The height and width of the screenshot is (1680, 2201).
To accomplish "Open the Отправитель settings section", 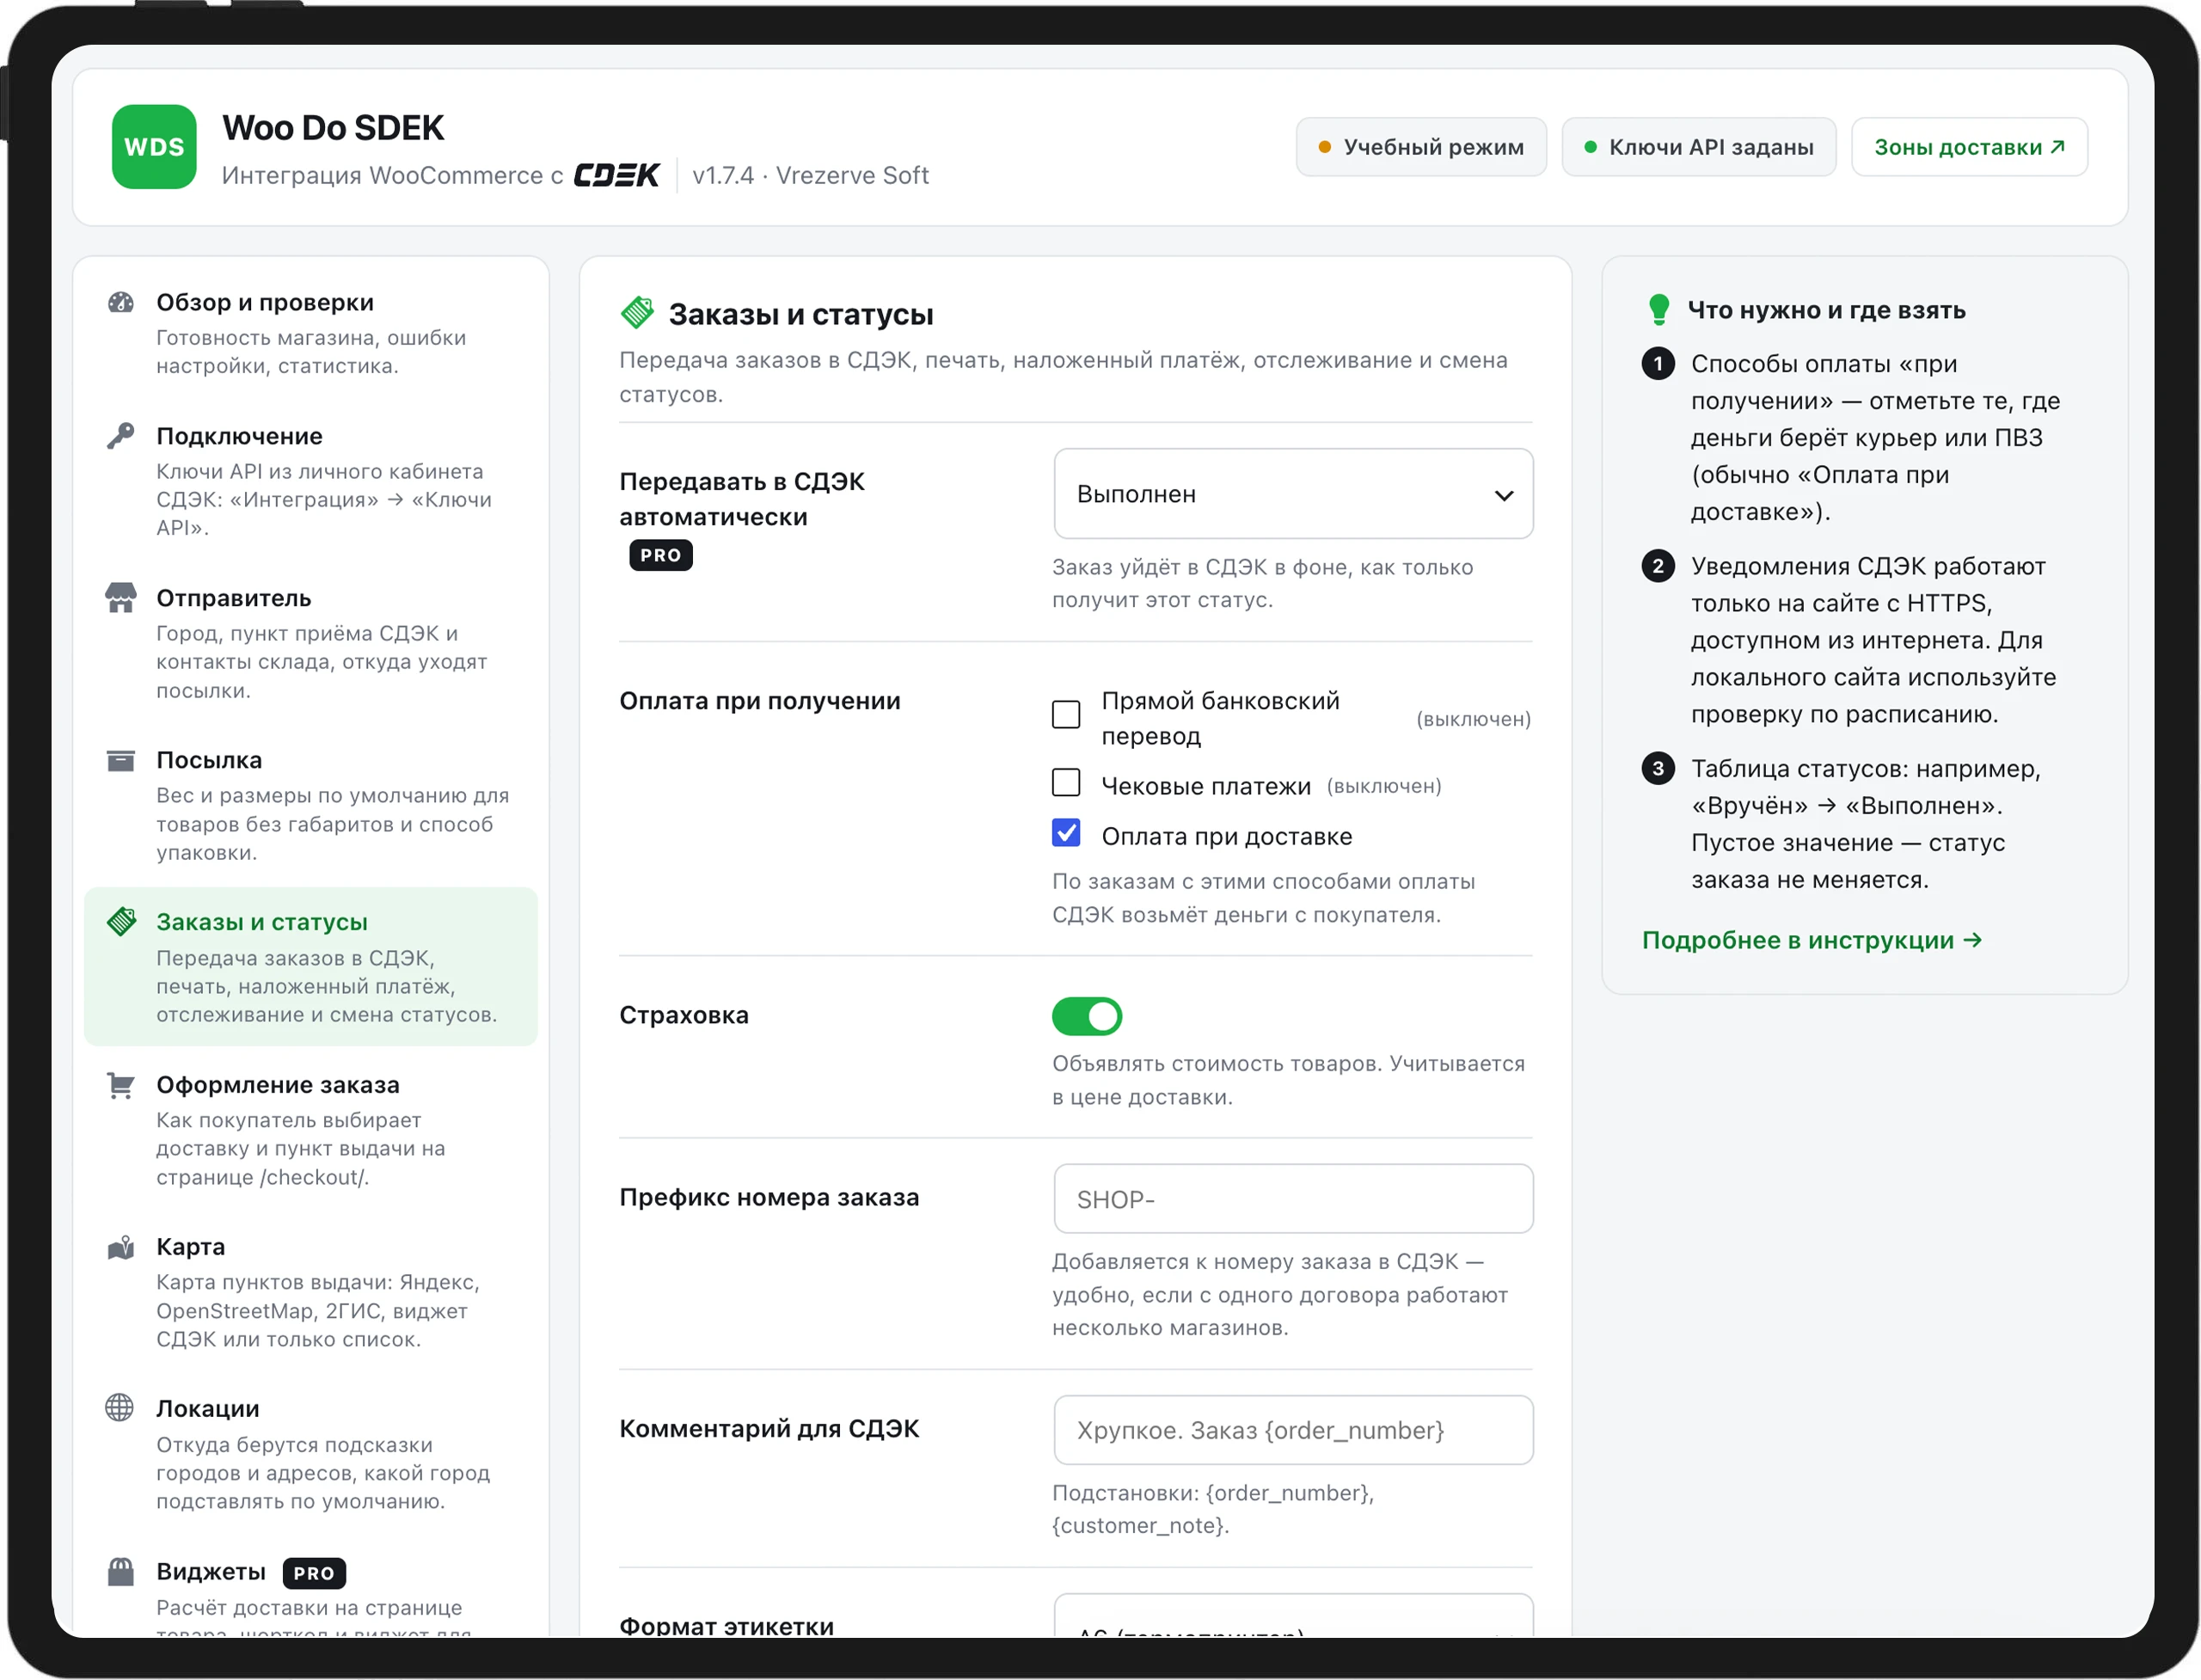I will pos(311,643).
